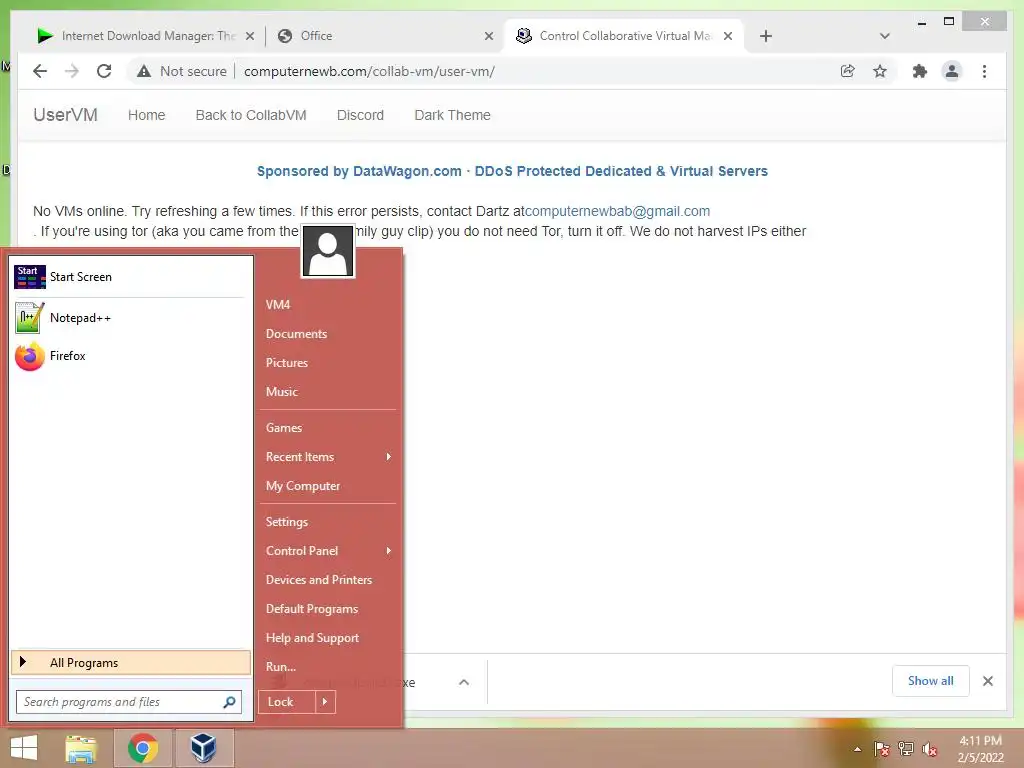Click the magnifier icon in Start search
The height and width of the screenshot is (768, 1024).
click(x=229, y=702)
